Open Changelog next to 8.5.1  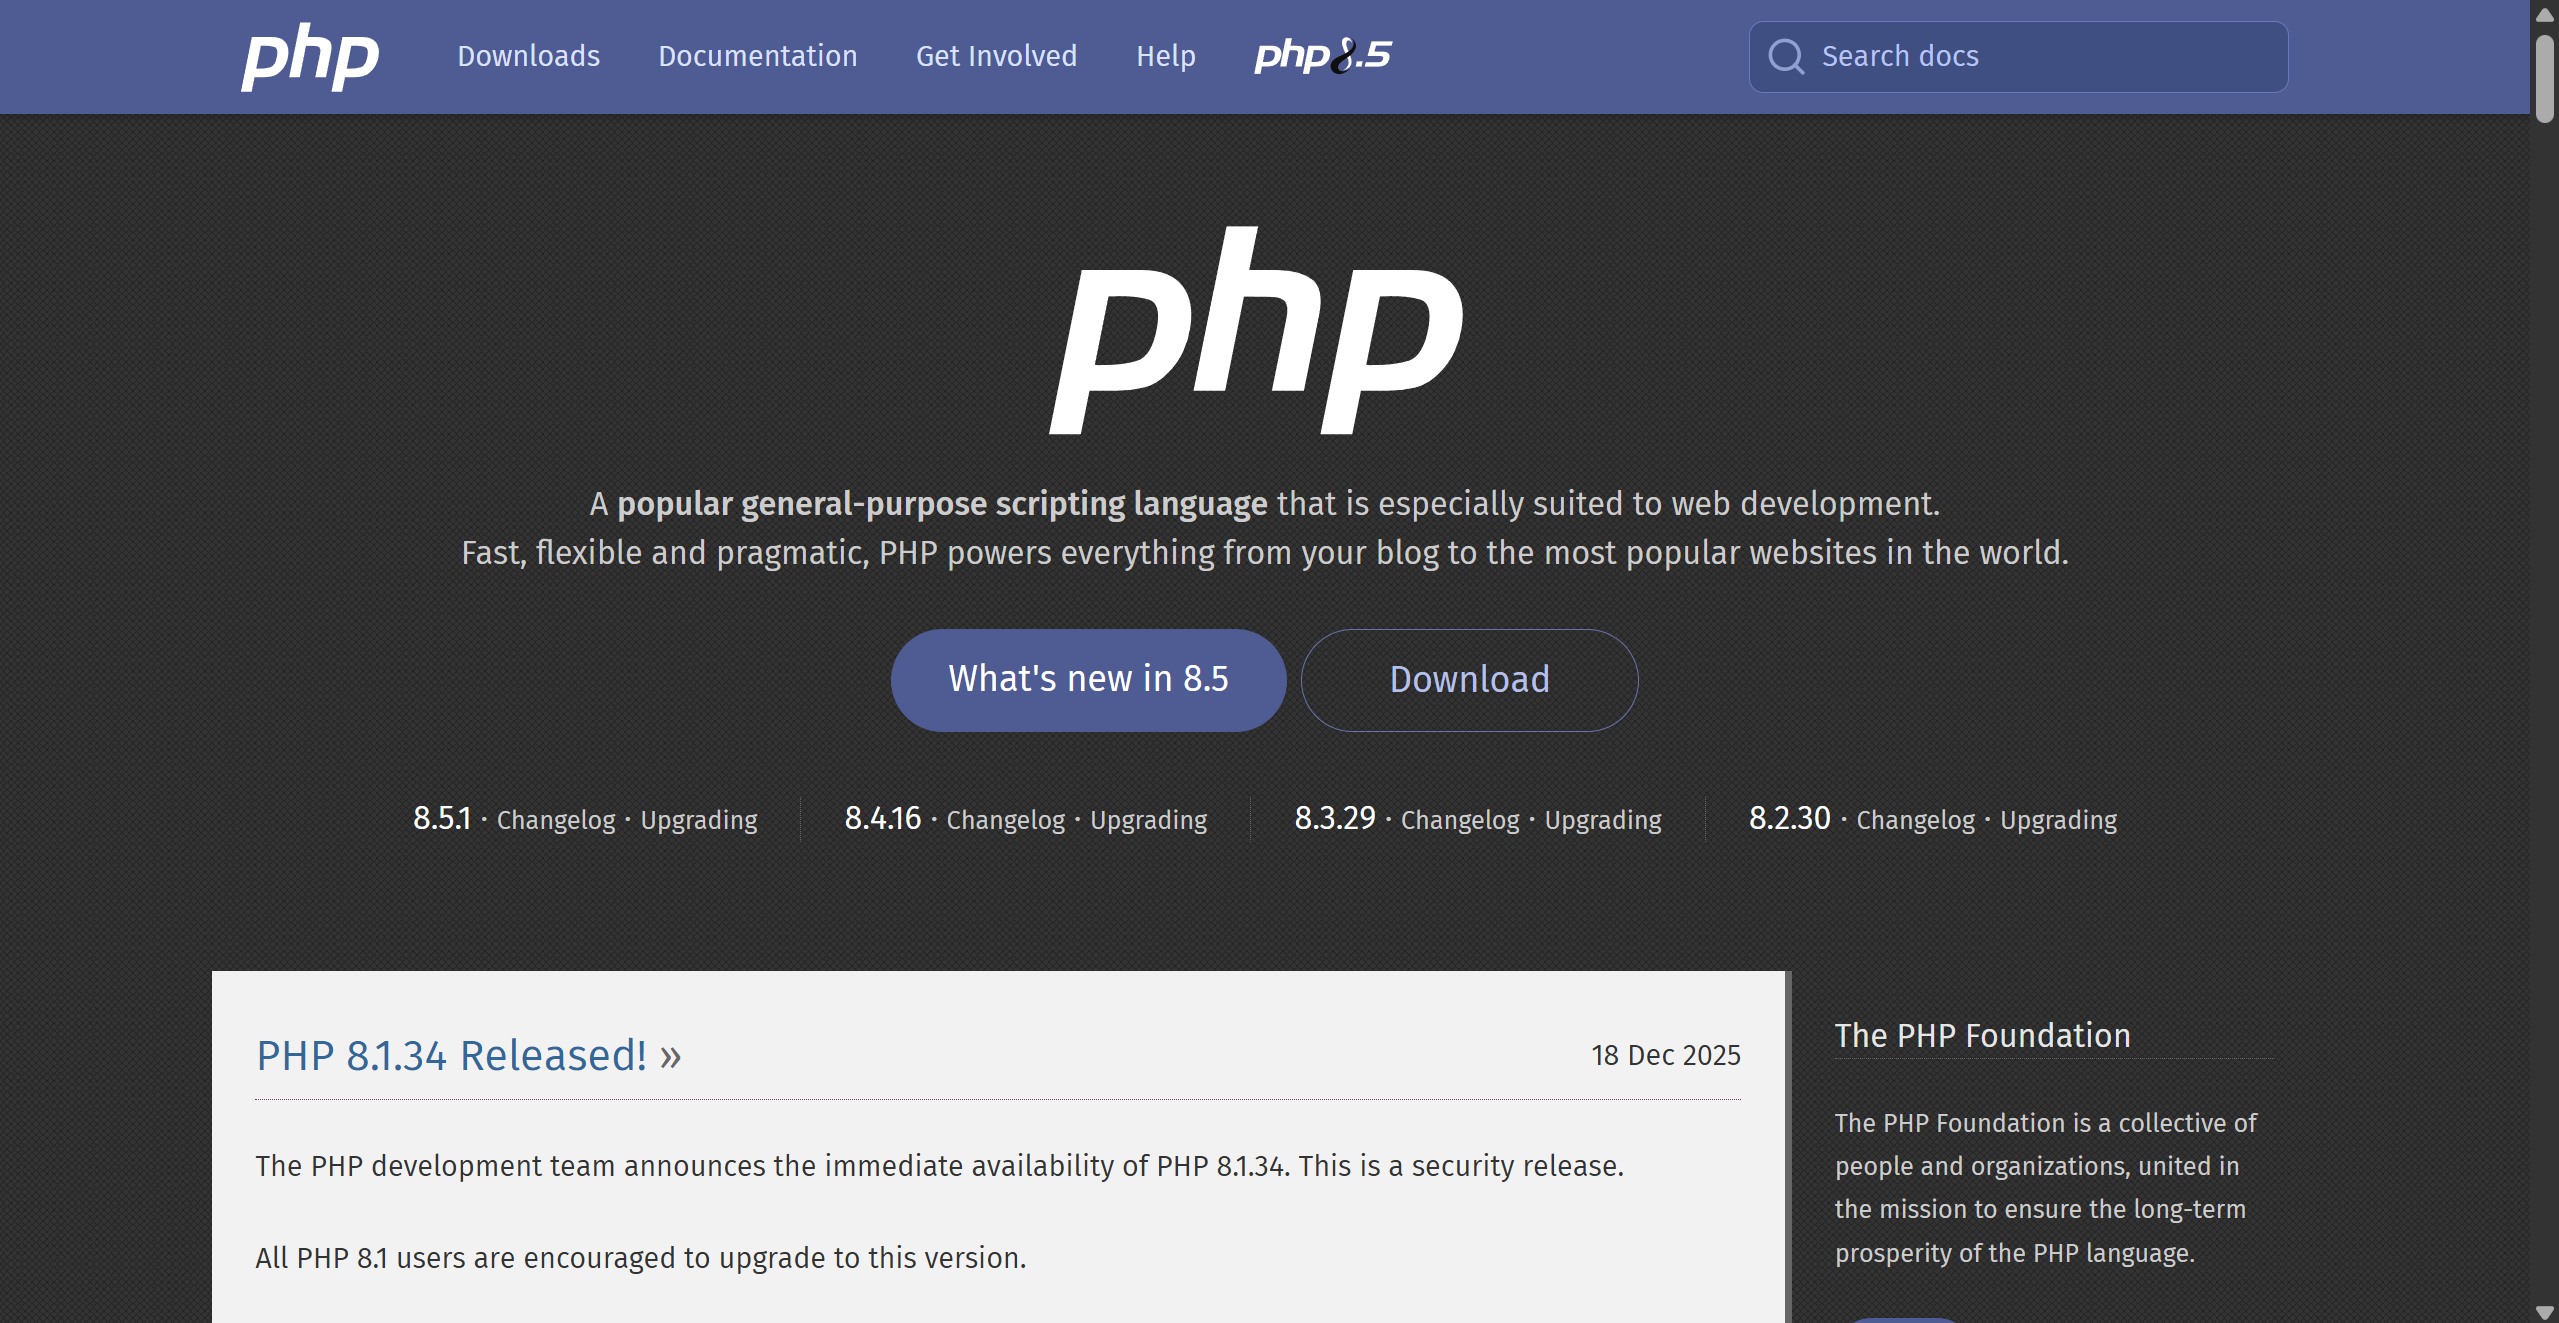coord(556,820)
